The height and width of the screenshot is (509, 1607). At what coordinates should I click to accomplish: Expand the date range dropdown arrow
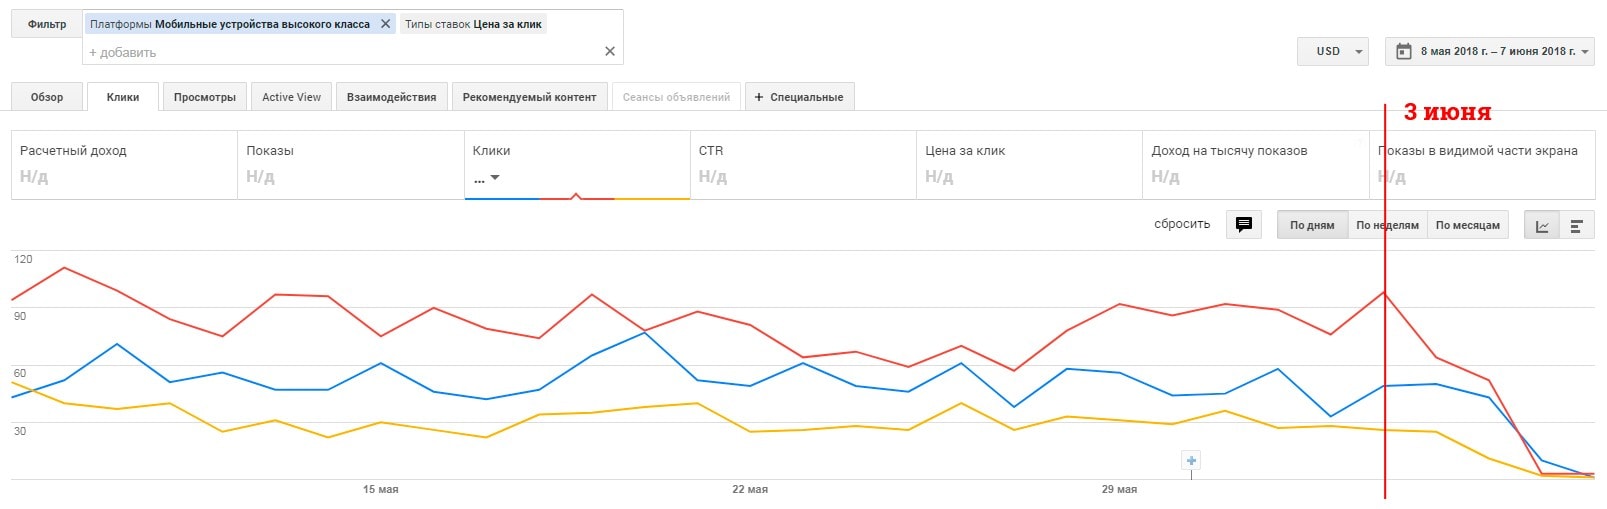point(1585,52)
